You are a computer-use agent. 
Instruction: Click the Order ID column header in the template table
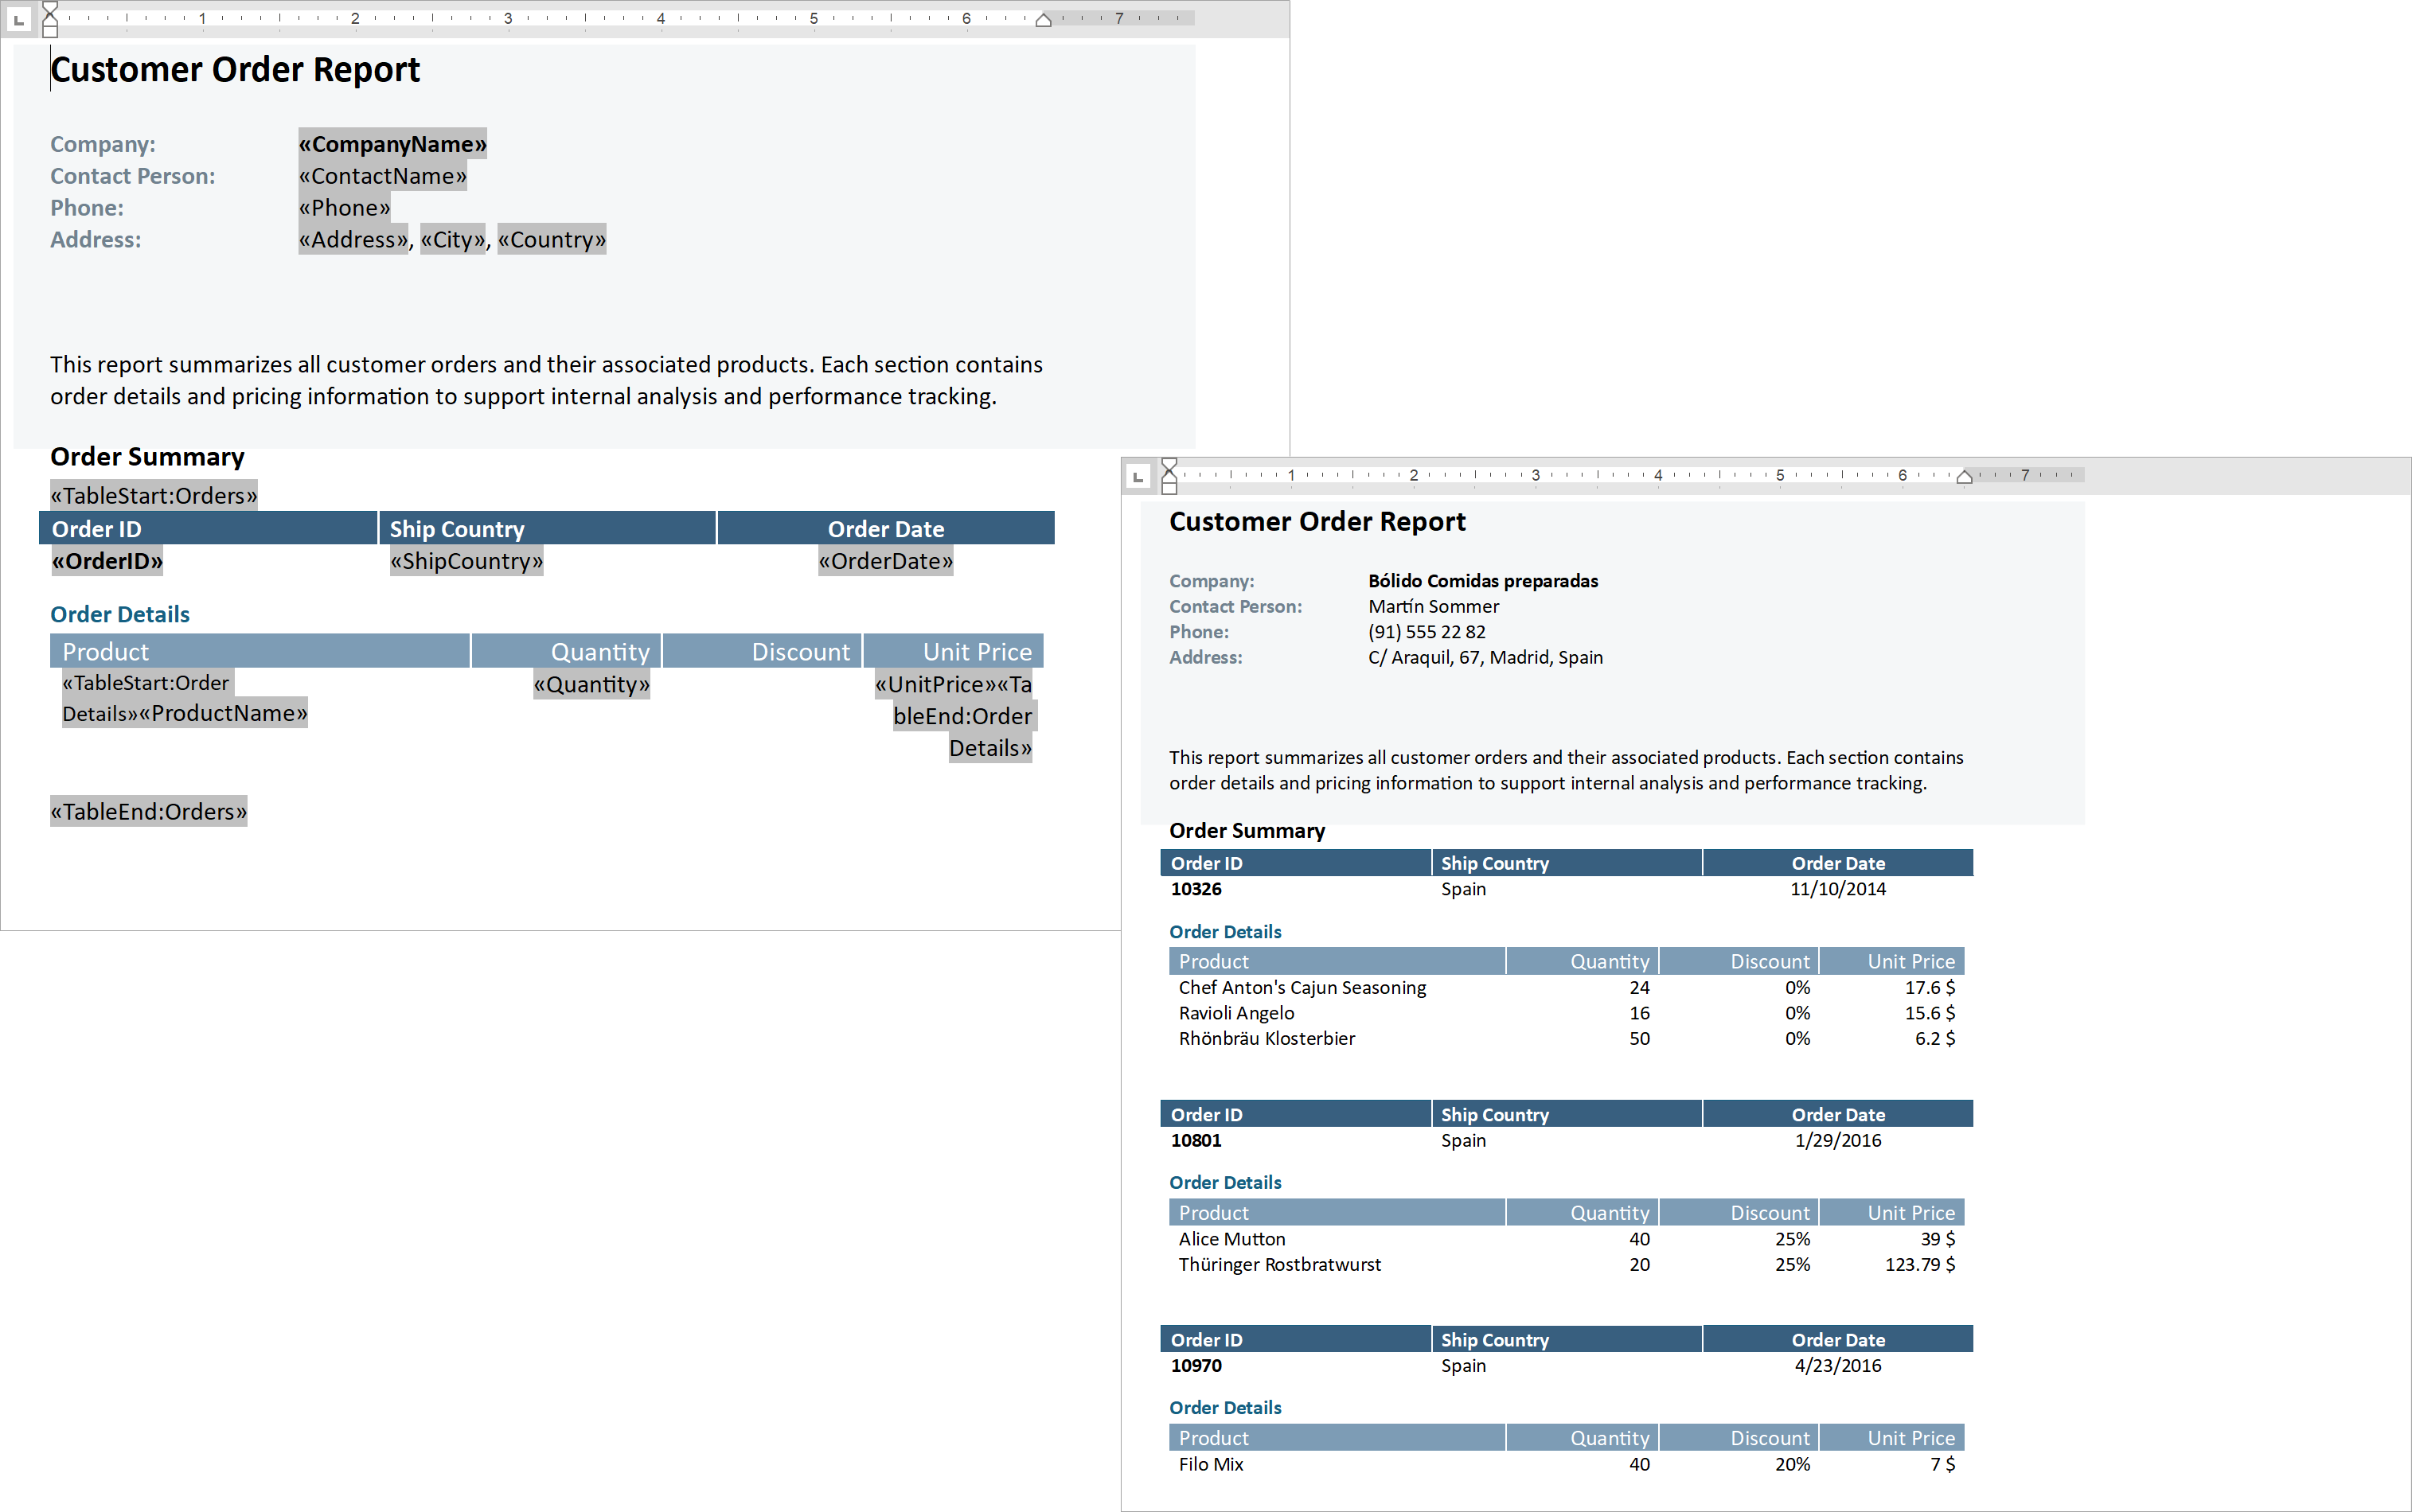[x=97, y=528]
